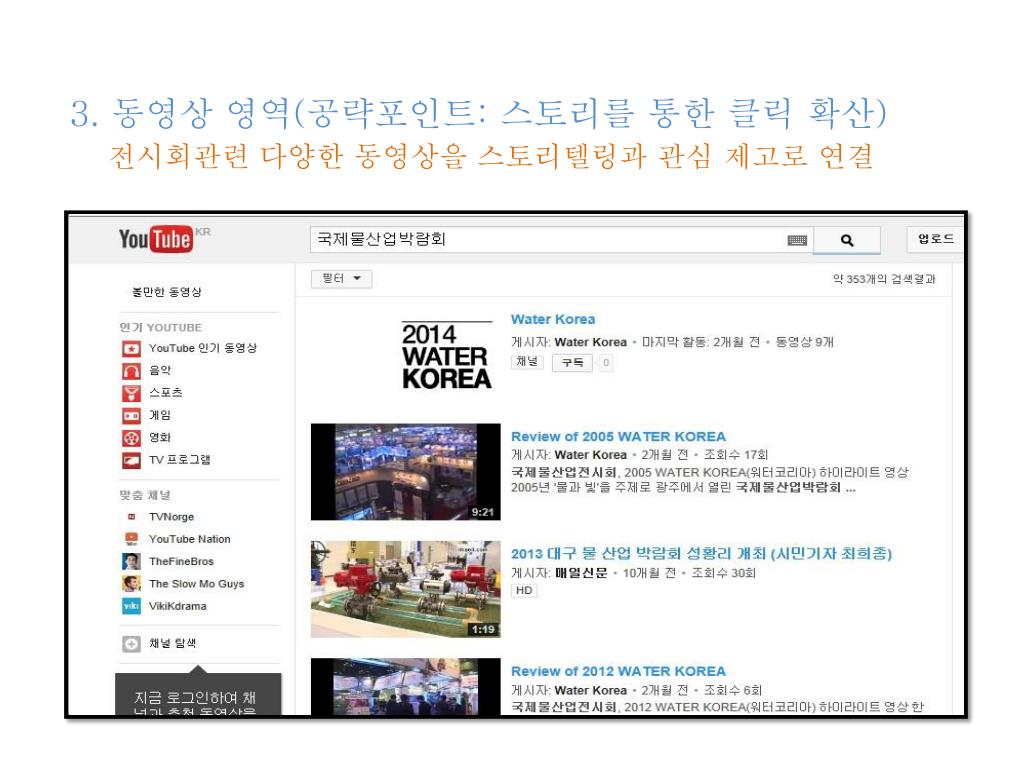This screenshot has height=768, width=1024.
Task: Open YouTube Nation channel label
Action: coord(189,539)
